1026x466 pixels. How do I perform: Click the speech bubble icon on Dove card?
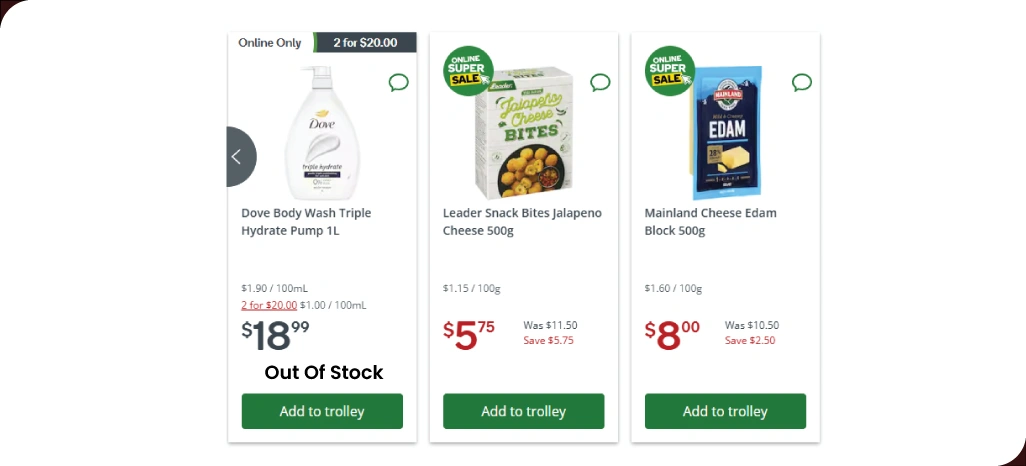tap(398, 82)
